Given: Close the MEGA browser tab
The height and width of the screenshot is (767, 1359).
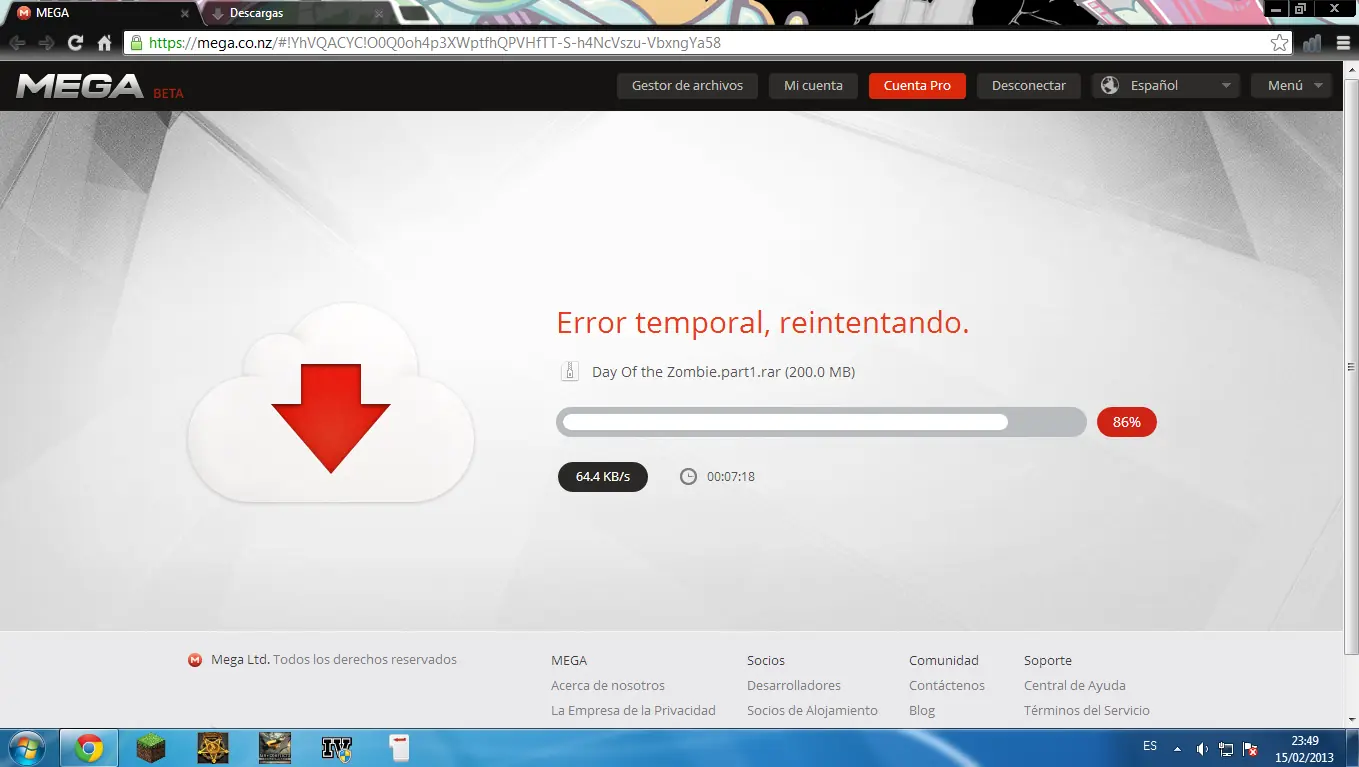Looking at the screenshot, I should coord(184,14).
